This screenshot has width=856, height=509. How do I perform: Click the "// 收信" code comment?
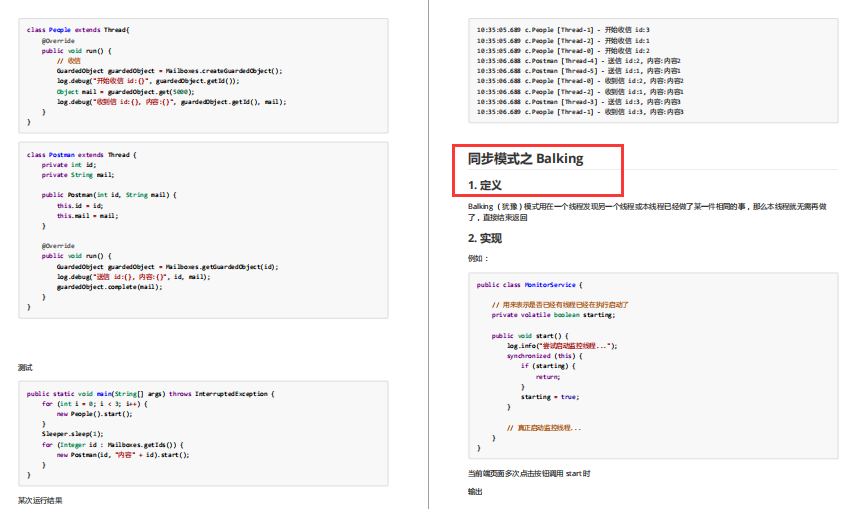pos(69,61)
